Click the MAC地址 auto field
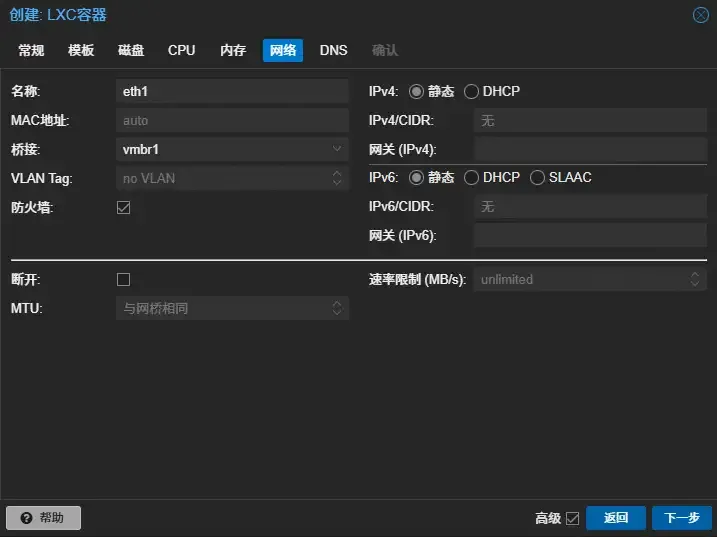This screenshot has height=537, width=717. point(232,121)
